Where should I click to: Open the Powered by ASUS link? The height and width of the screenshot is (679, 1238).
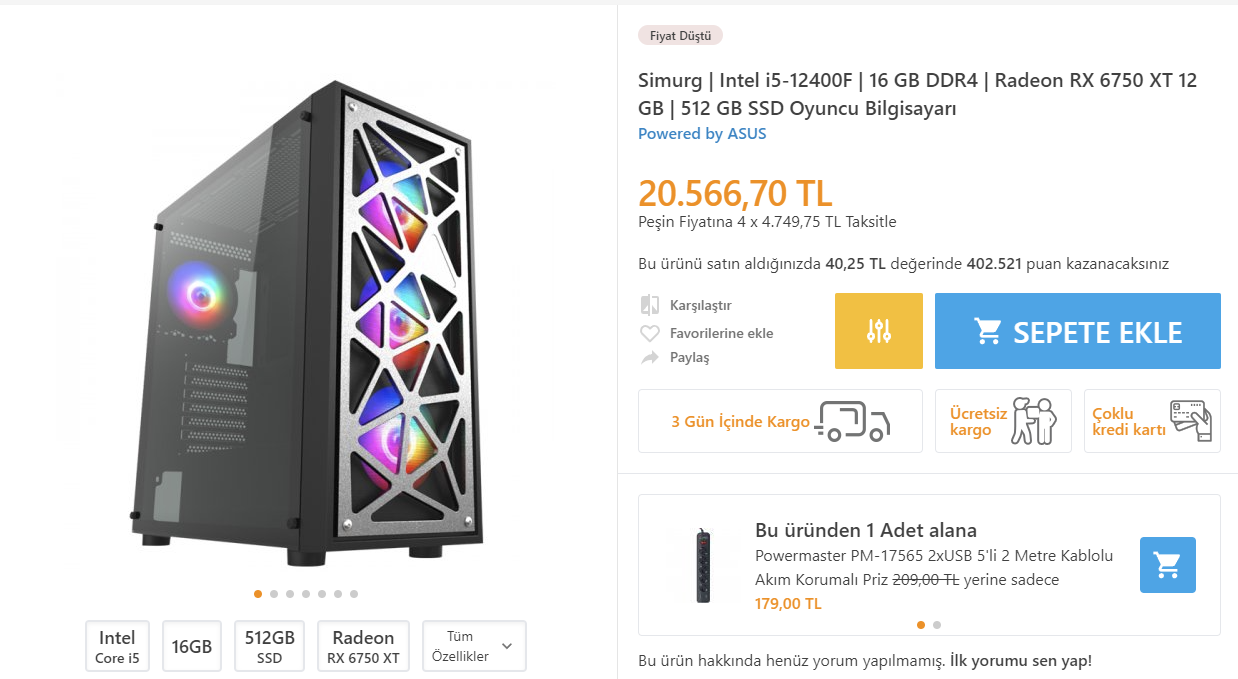tap(702, 134)
